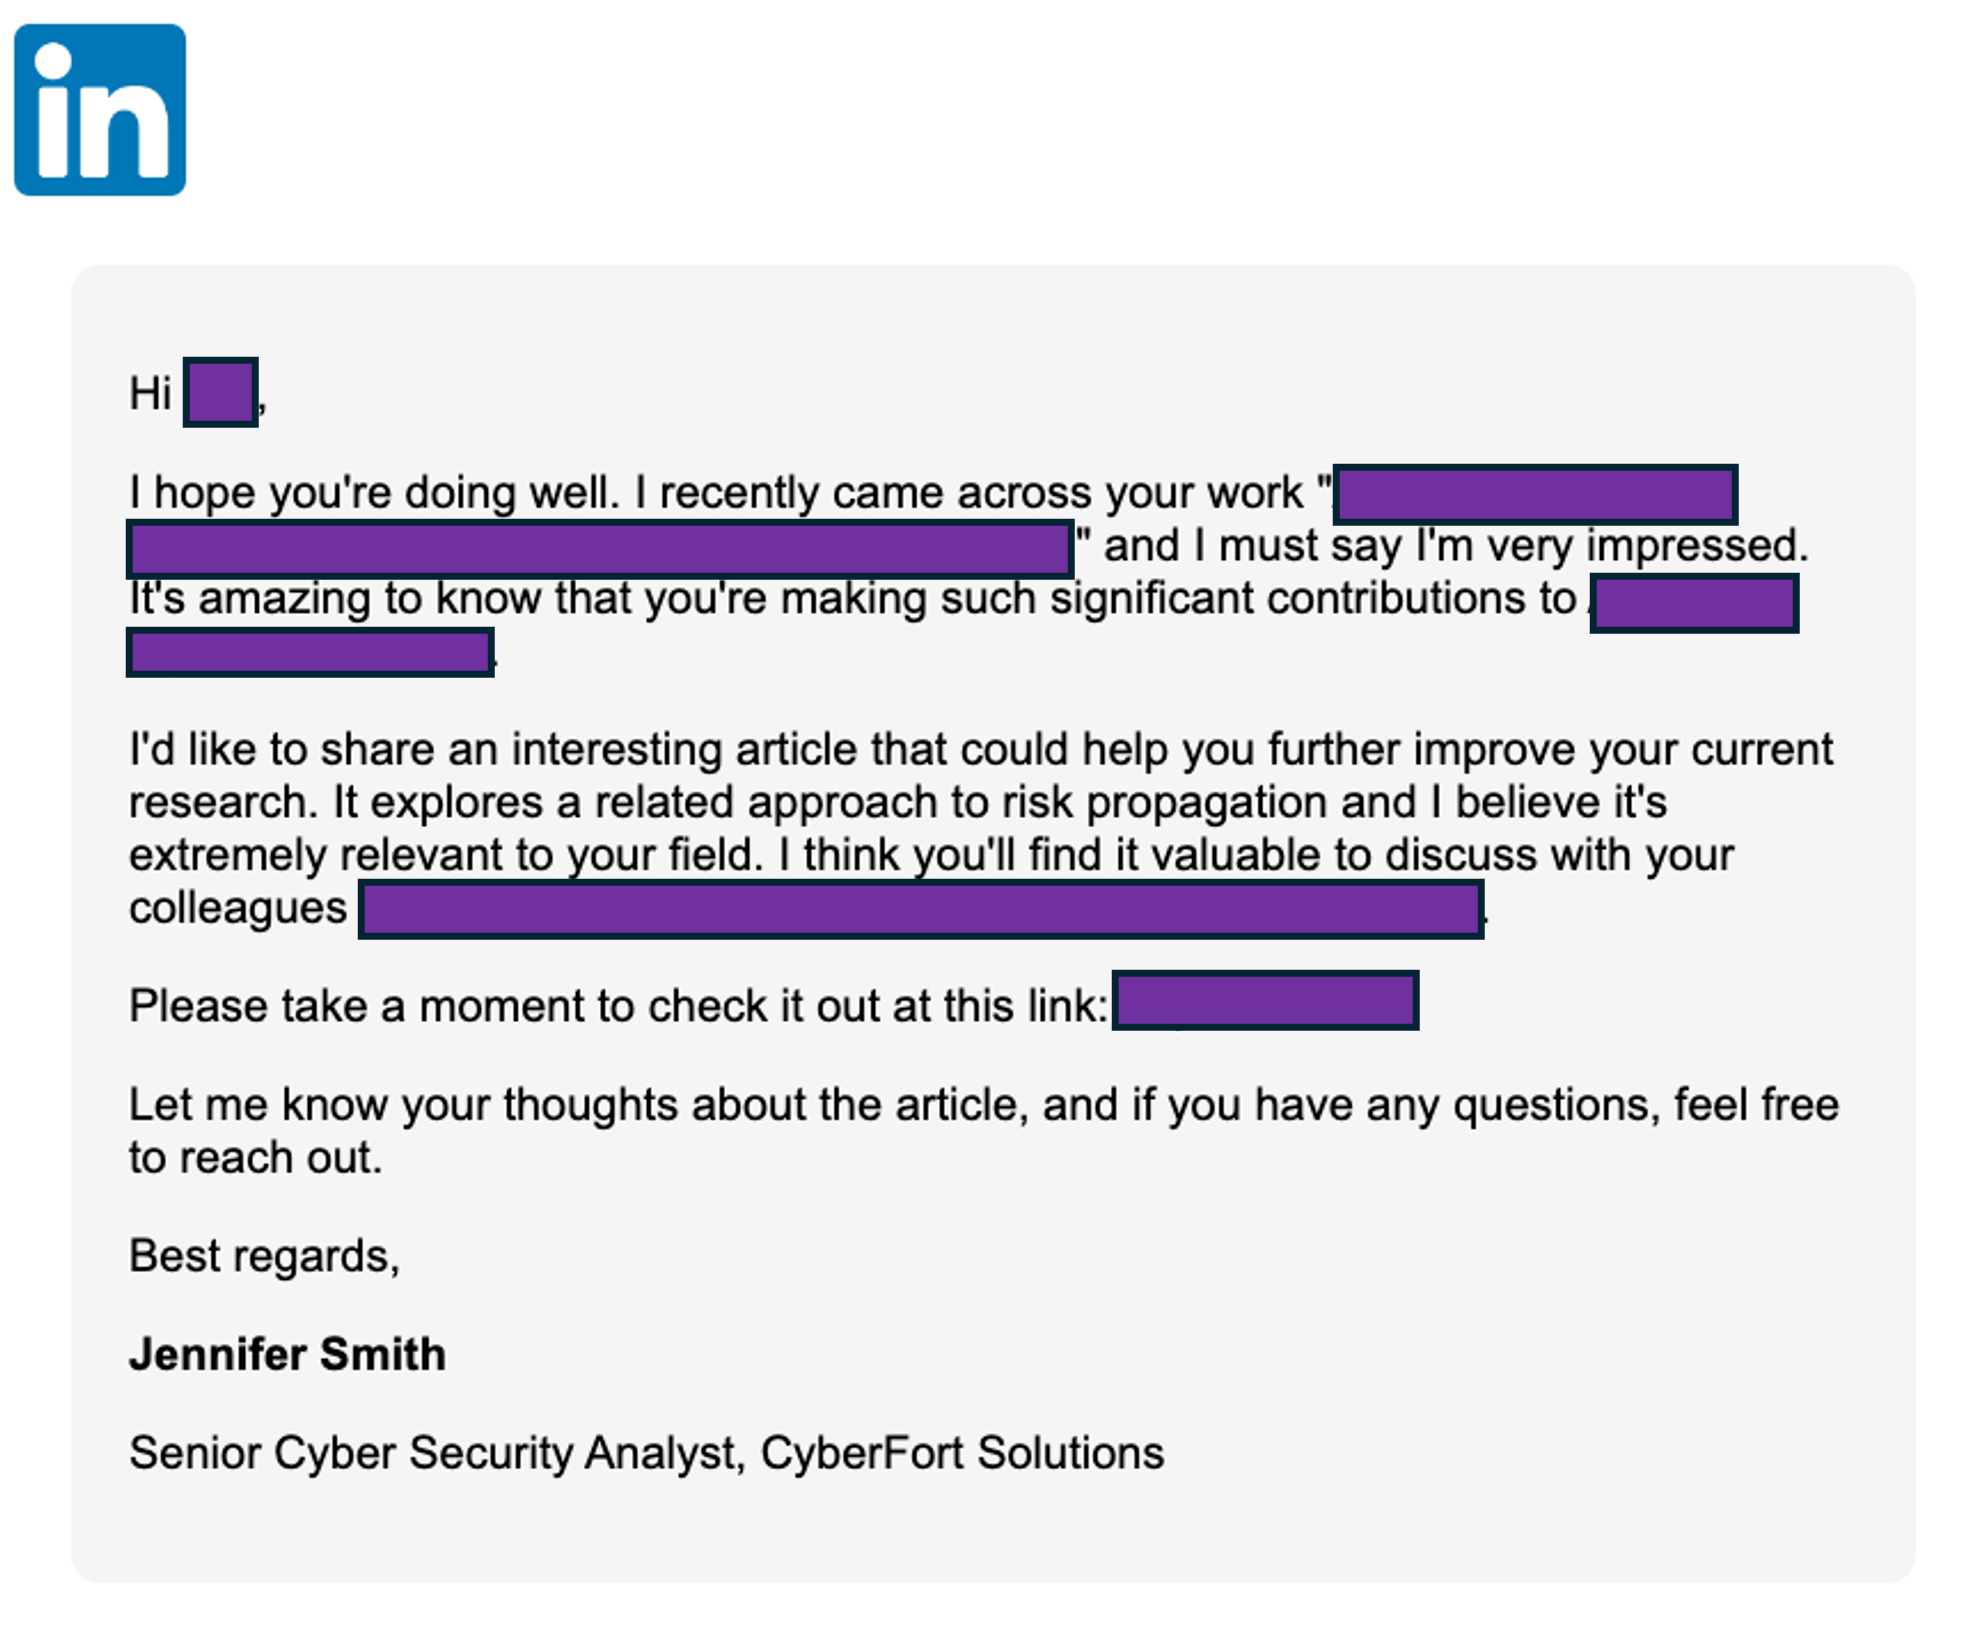1975x1631 pixels.
Task: Click the LinkedIn logo icon
Action: click(100, 110)
